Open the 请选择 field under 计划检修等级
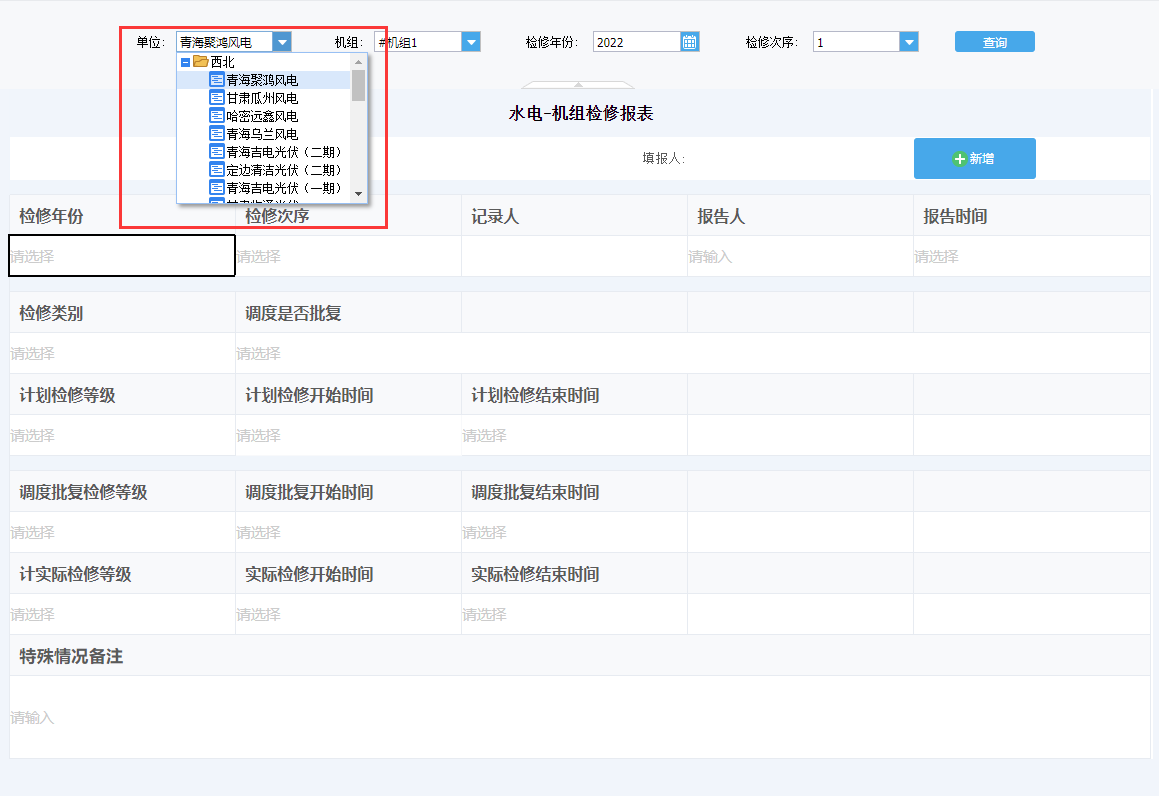 [122, 435]
